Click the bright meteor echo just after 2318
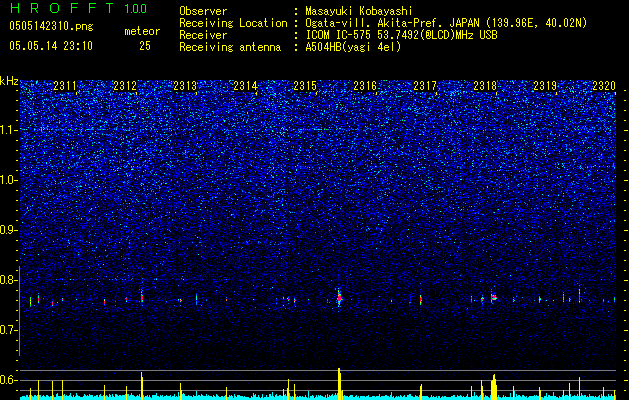Screen dimensions: 629x400 click(494, 297)
